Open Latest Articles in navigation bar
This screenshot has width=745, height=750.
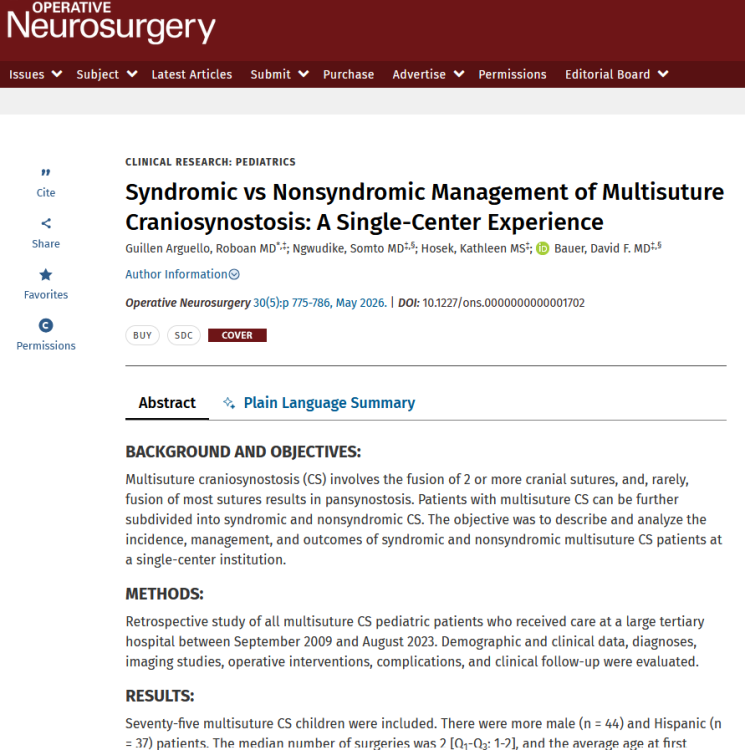tap(192, 74)
